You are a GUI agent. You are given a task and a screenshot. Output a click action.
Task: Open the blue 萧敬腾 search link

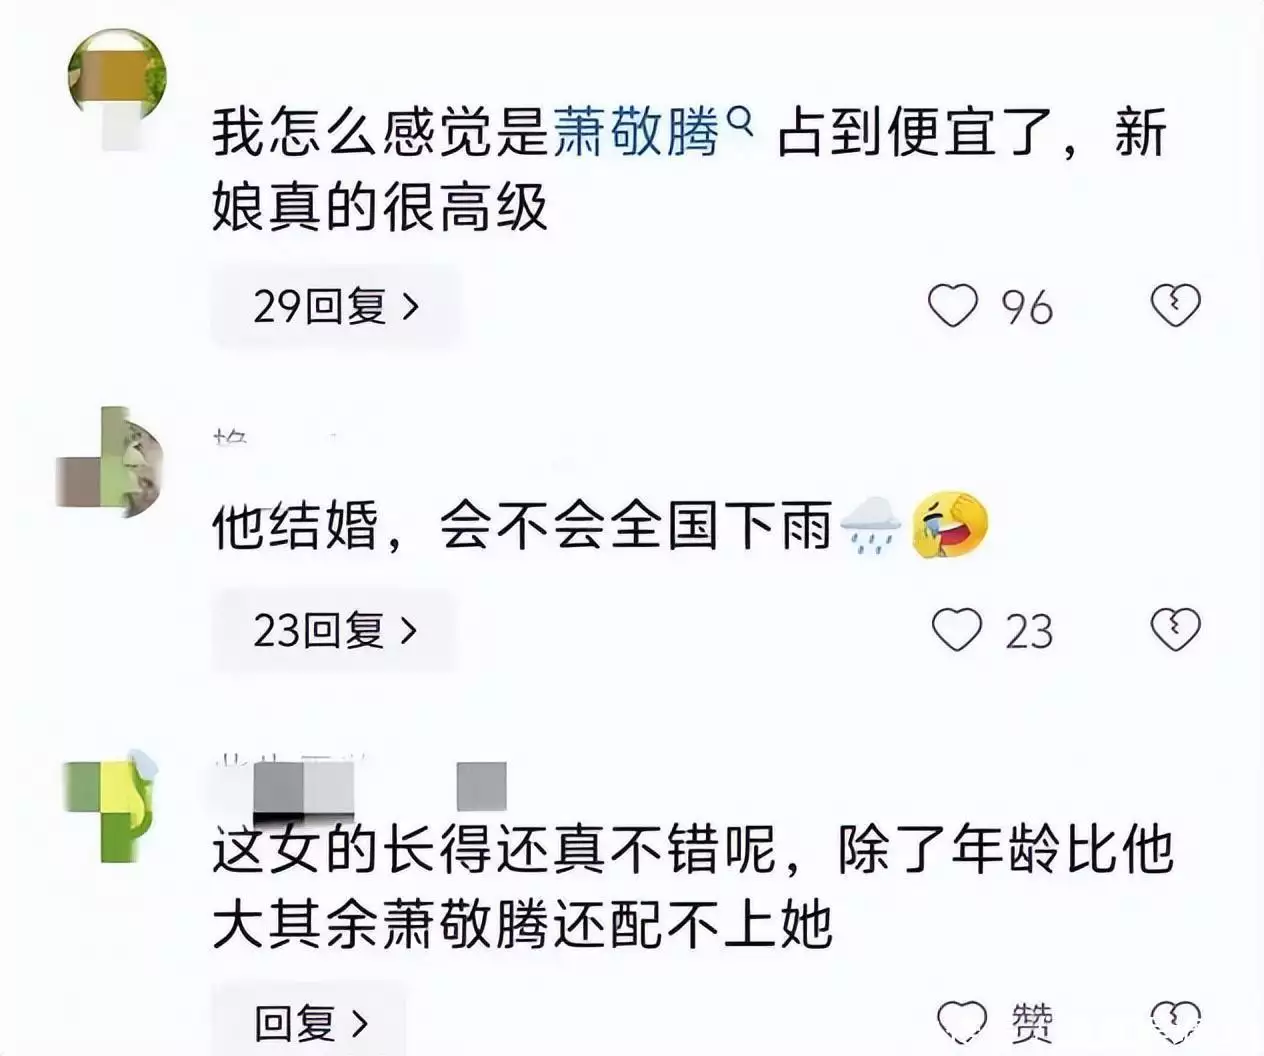tap(637, 134)
